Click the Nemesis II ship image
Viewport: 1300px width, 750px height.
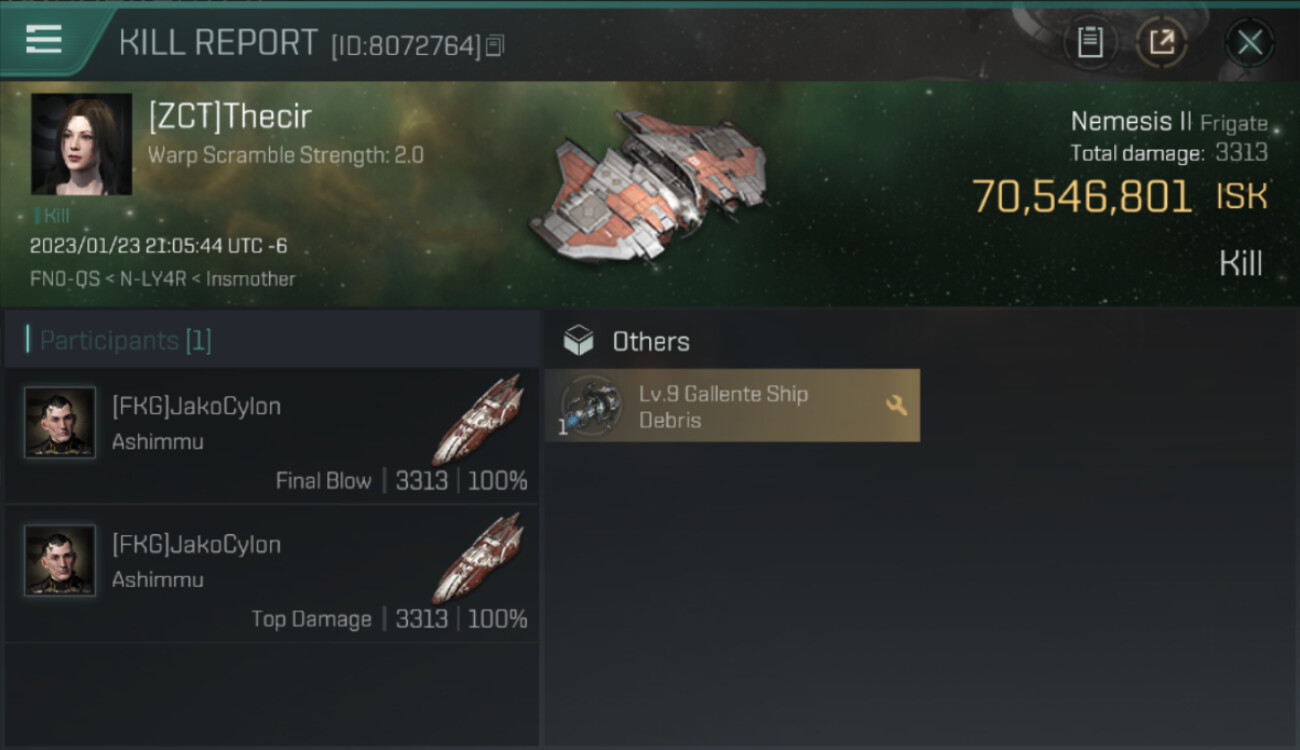(x=648, y=184)
